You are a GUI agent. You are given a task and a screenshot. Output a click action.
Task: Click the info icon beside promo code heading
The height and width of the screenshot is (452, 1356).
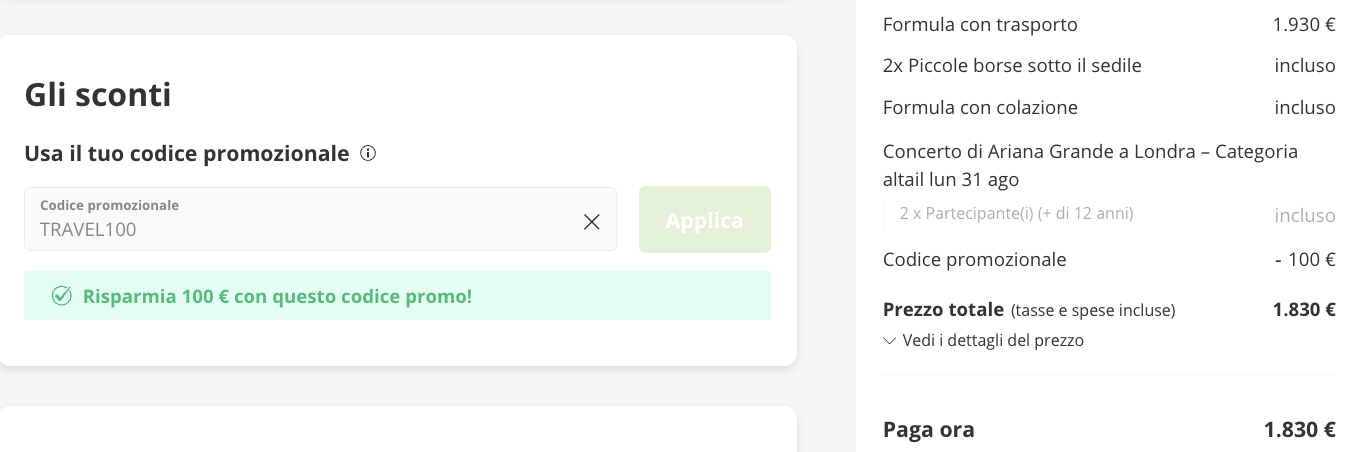tap(368, 154)
